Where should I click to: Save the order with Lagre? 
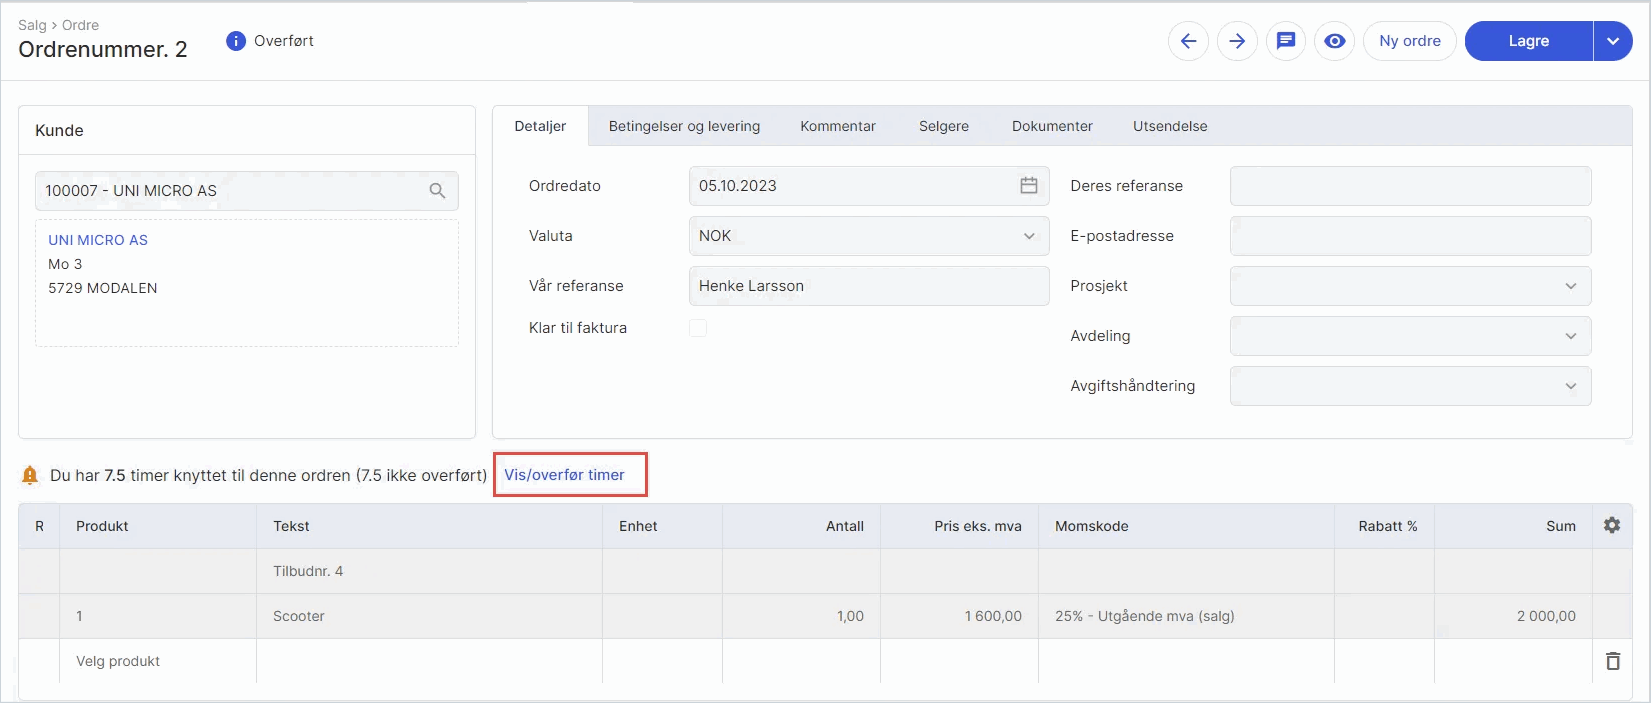(1529, 41)
